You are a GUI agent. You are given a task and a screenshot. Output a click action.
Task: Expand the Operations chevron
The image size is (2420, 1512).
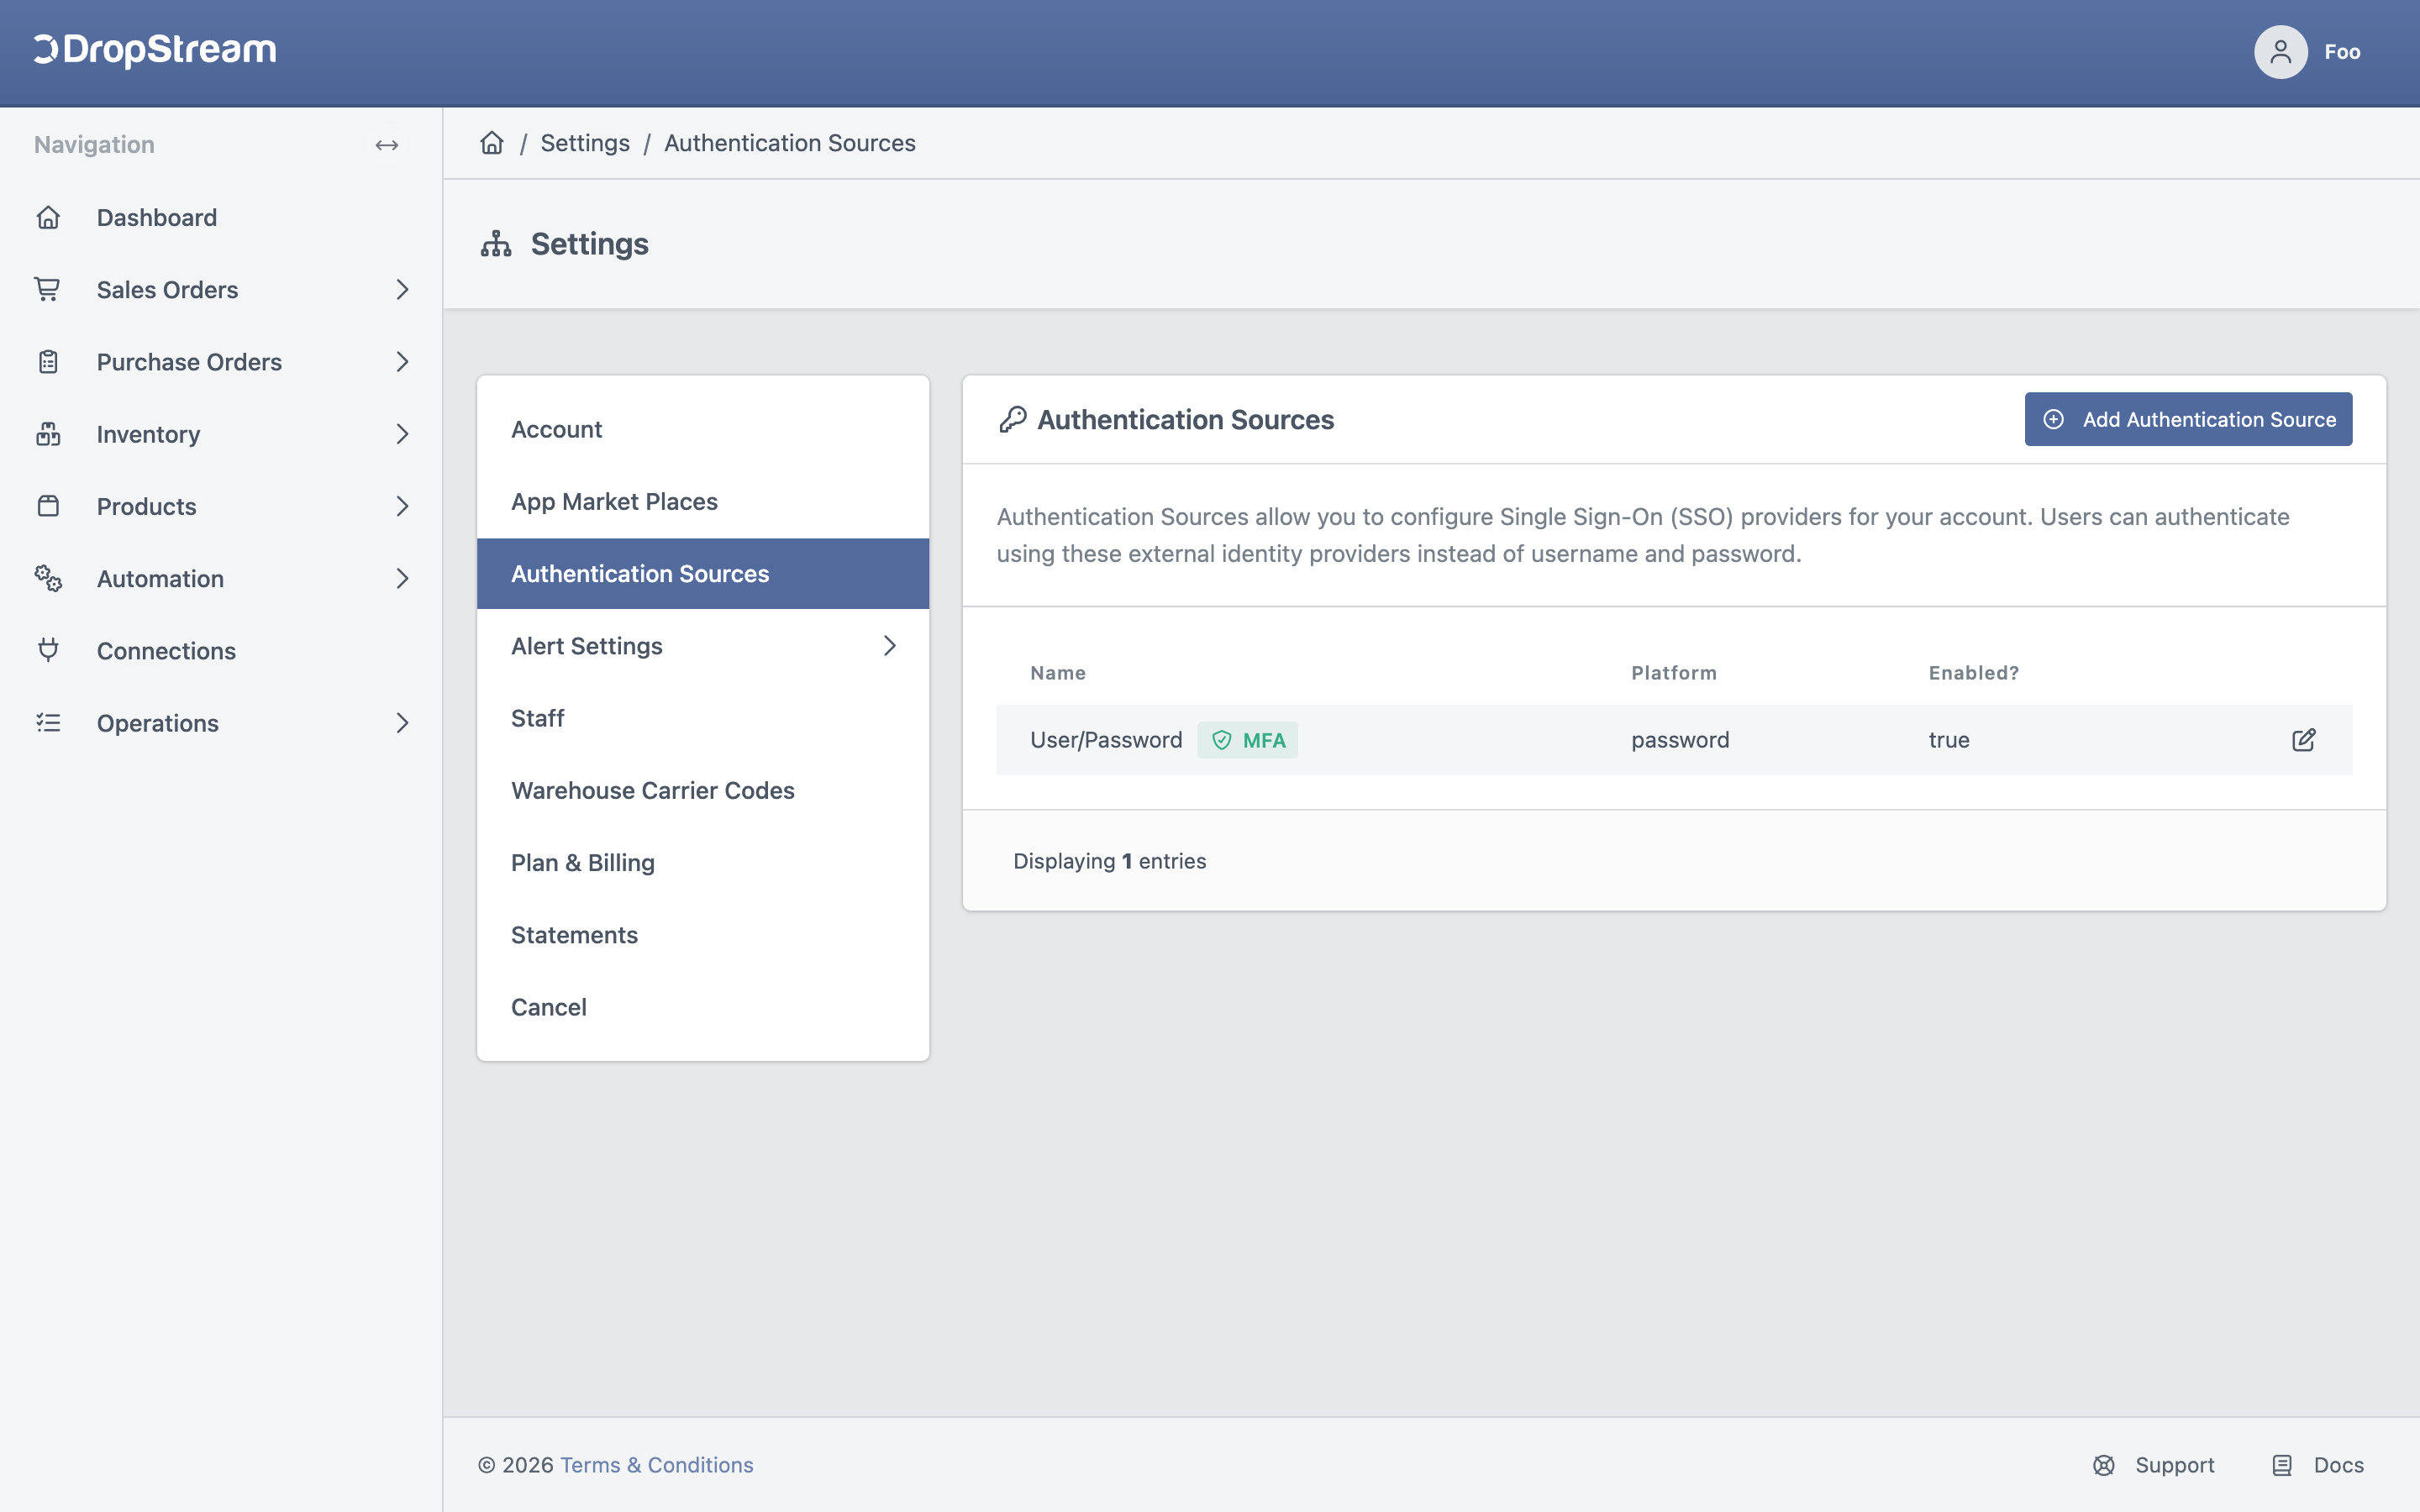pyautogui.click(x=402, y=722)
